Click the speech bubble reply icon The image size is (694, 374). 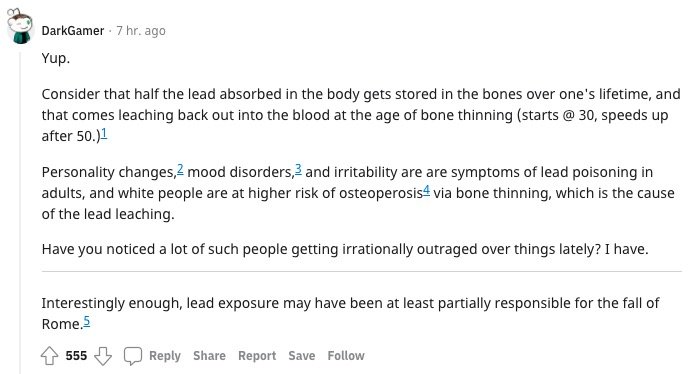click(x=132, y=356)
